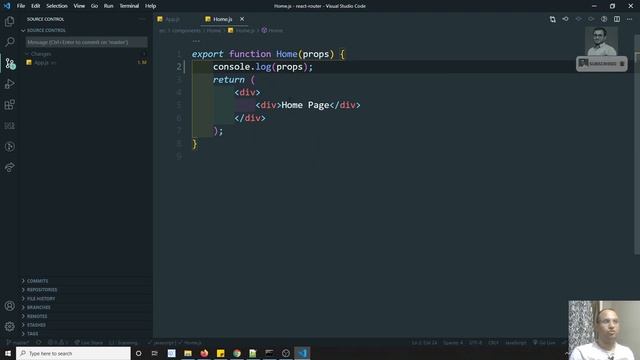Screen dimensions: 640x360
Task: Open Sticky Notes from the taskbar
Action: (220, 353)
